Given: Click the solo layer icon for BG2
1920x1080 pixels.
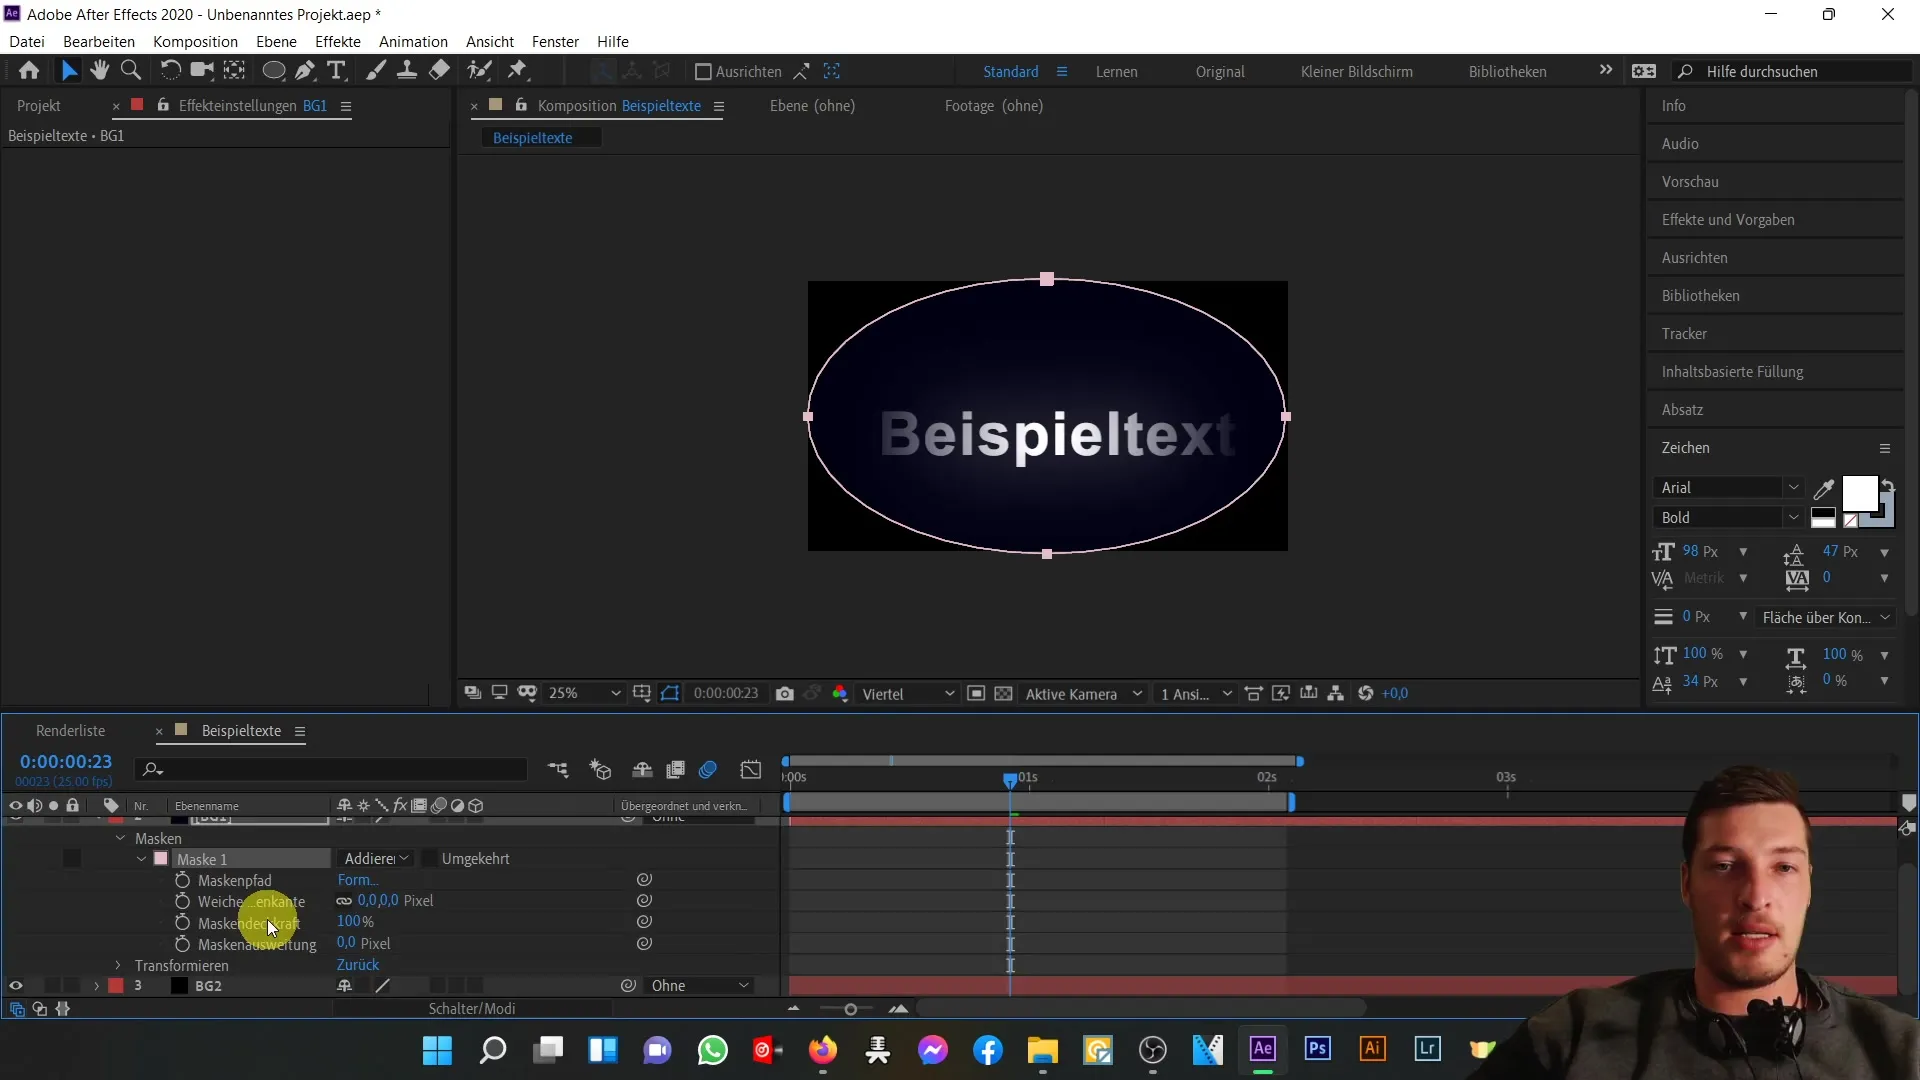Looking at the screenshot, I should click(x=53, y=986).
